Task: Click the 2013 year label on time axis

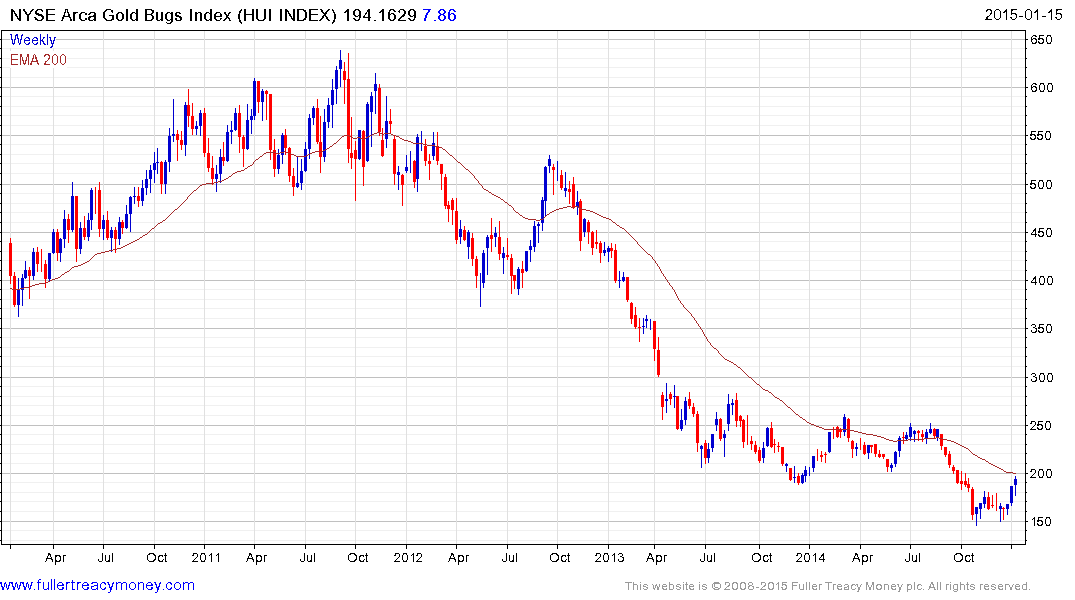Action: point(609,557)
